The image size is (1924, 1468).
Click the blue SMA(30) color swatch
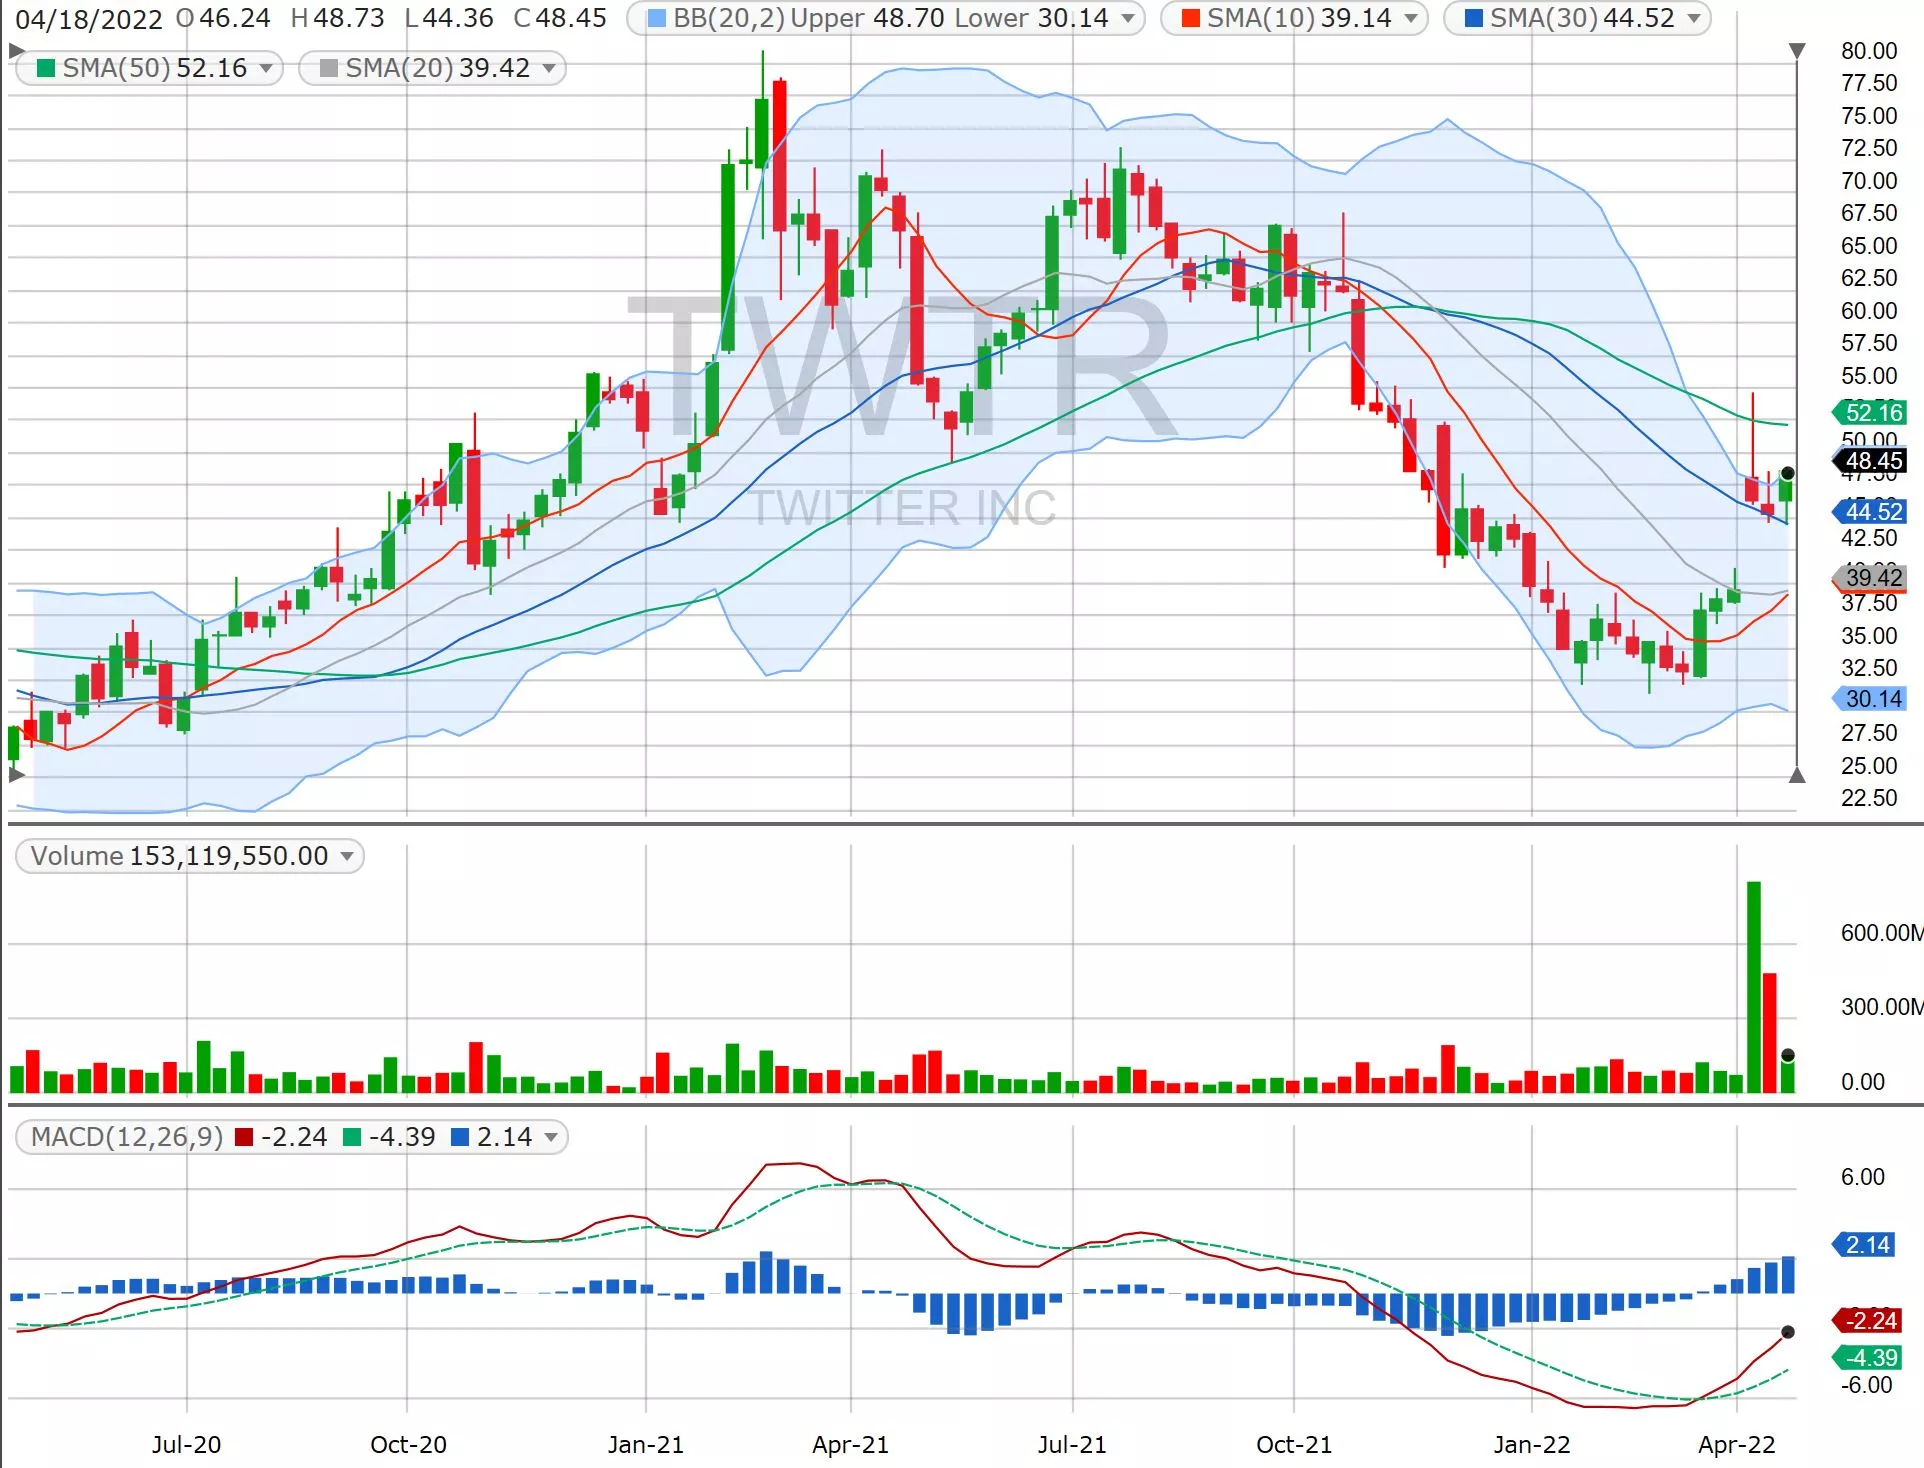(x=1474, y=18)
